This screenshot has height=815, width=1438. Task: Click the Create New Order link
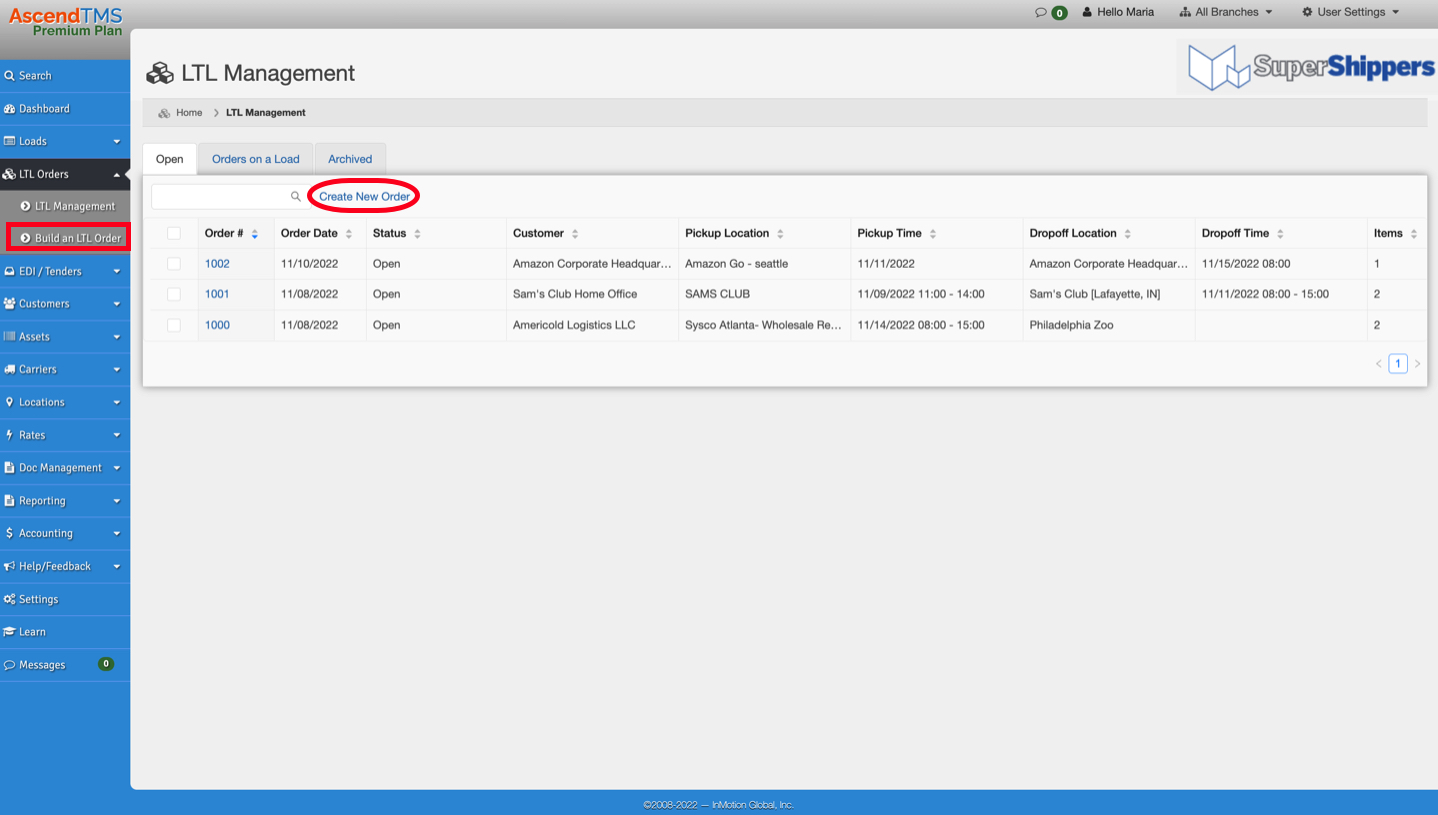tap(364, 197)
